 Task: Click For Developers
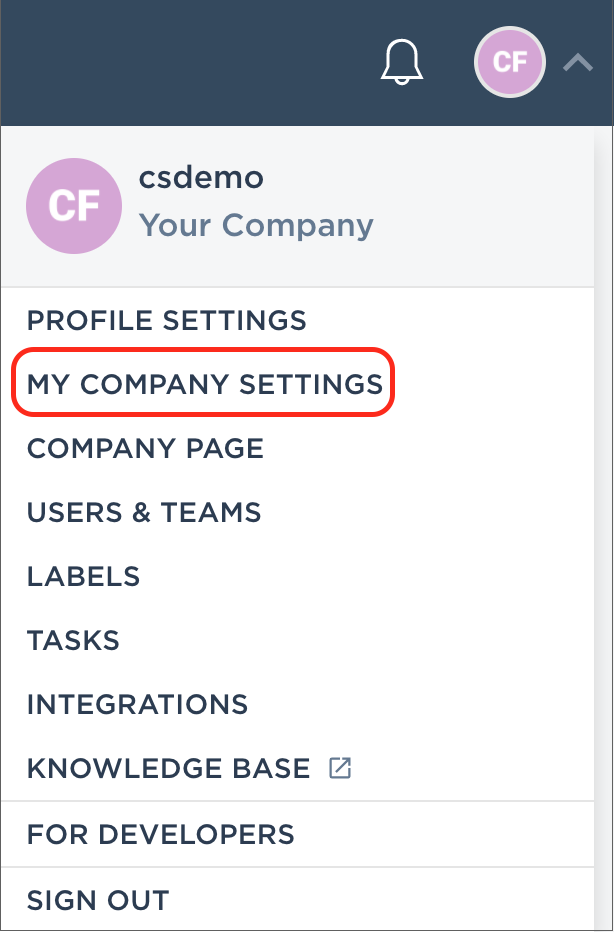click(x=162, y=834)
